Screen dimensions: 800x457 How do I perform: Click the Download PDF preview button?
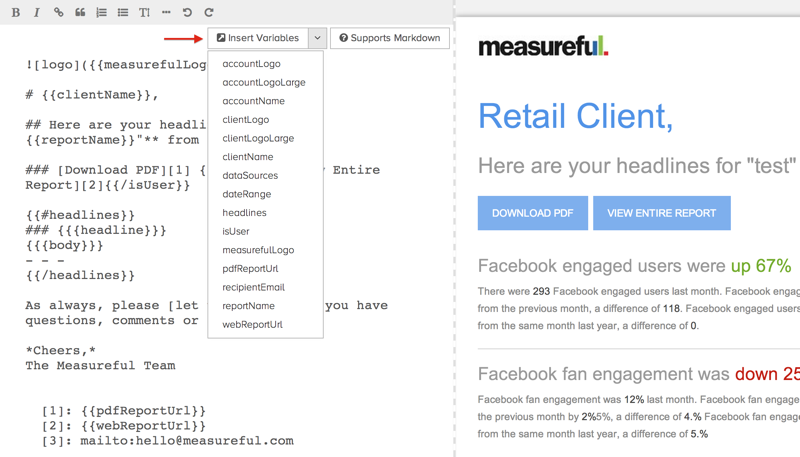click(x=532, y=213)
